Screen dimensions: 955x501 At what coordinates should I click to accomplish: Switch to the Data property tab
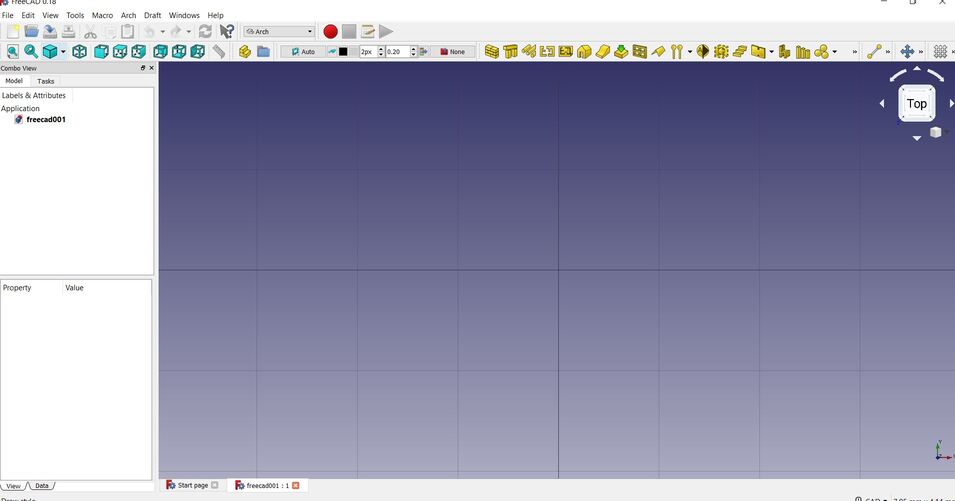coord(41,486)
